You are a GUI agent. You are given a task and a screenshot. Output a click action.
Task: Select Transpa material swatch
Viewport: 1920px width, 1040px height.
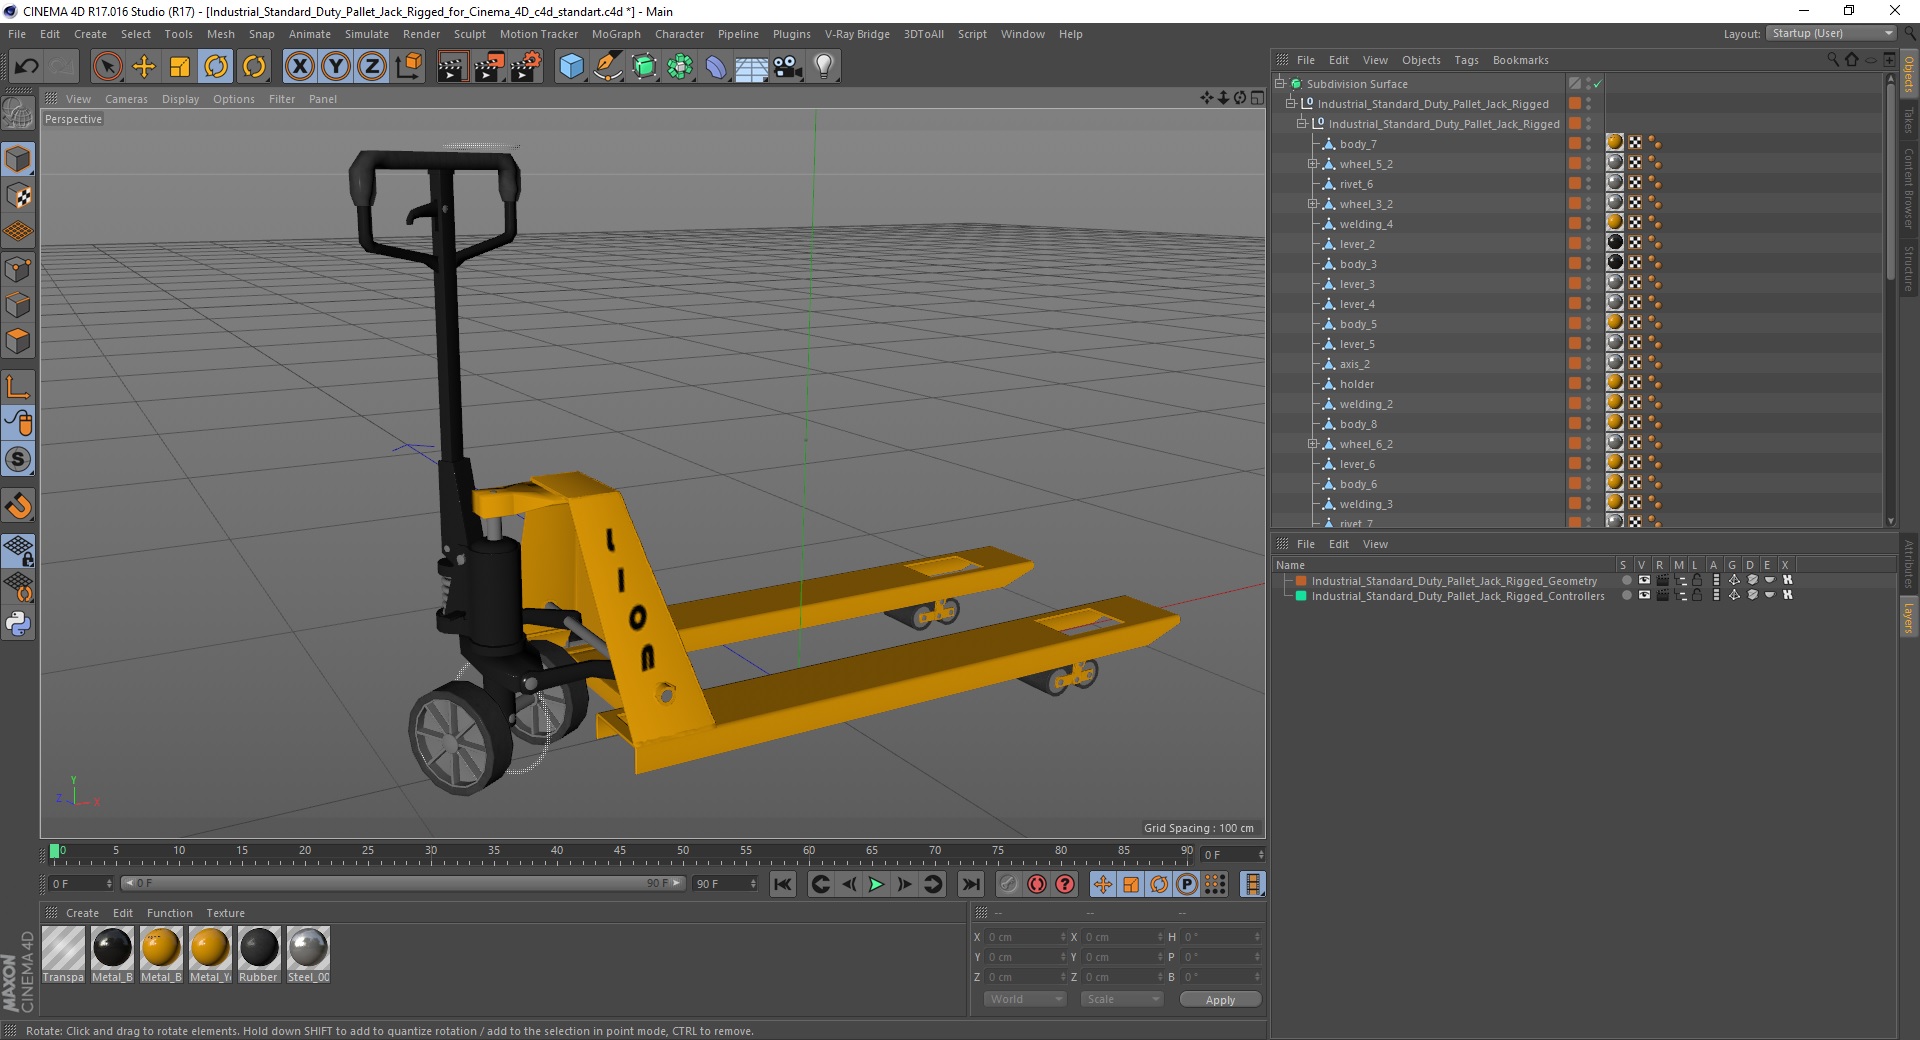[63, 954]
